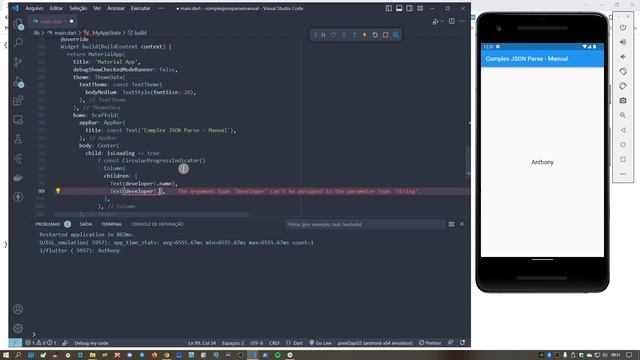The image size is (640, 360).
Task: Click Step Over in the debug toolbar
Action: click(333, 35)
